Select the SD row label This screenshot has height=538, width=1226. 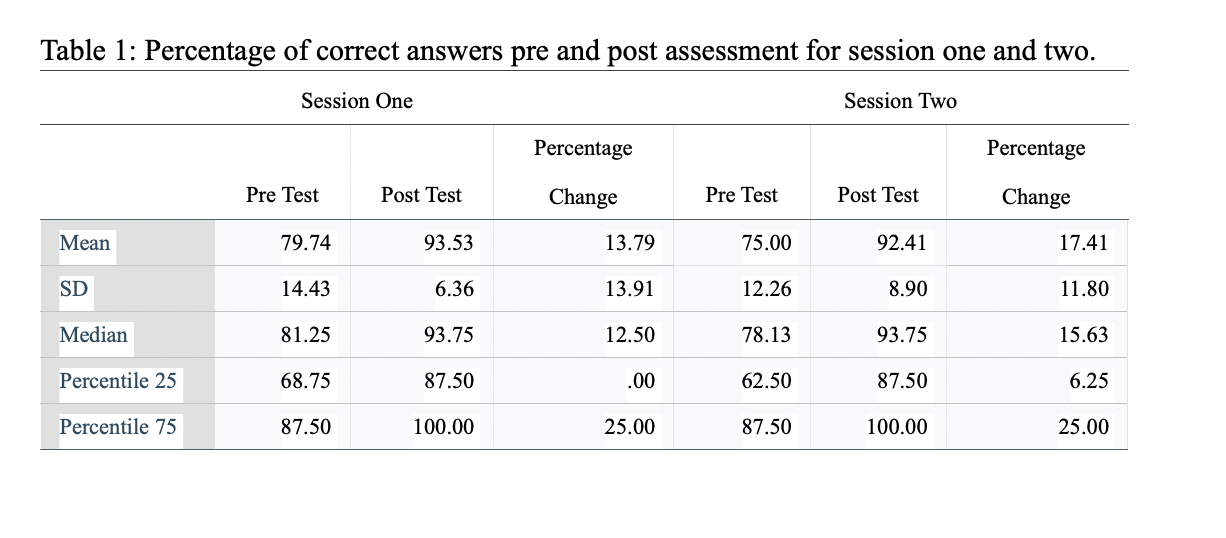click(x=74, y=289)
